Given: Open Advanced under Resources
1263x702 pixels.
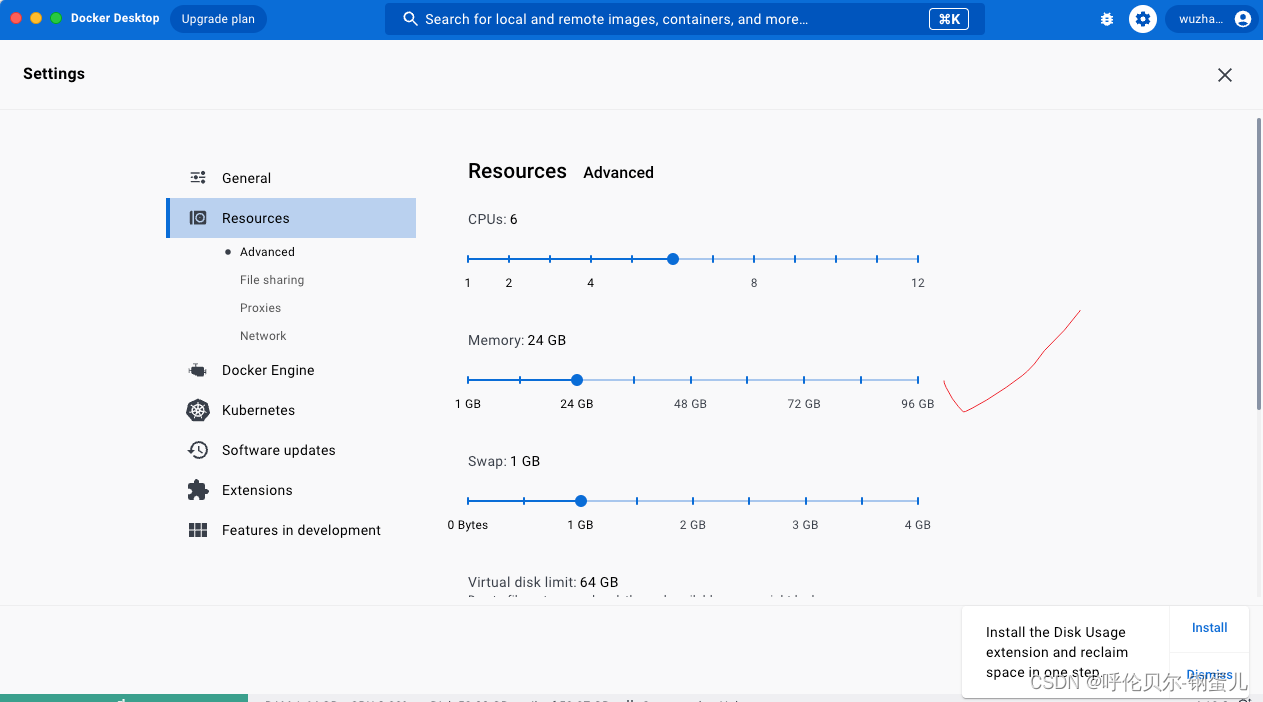Looking at the screenshot, I should click(x=267, y=252).
